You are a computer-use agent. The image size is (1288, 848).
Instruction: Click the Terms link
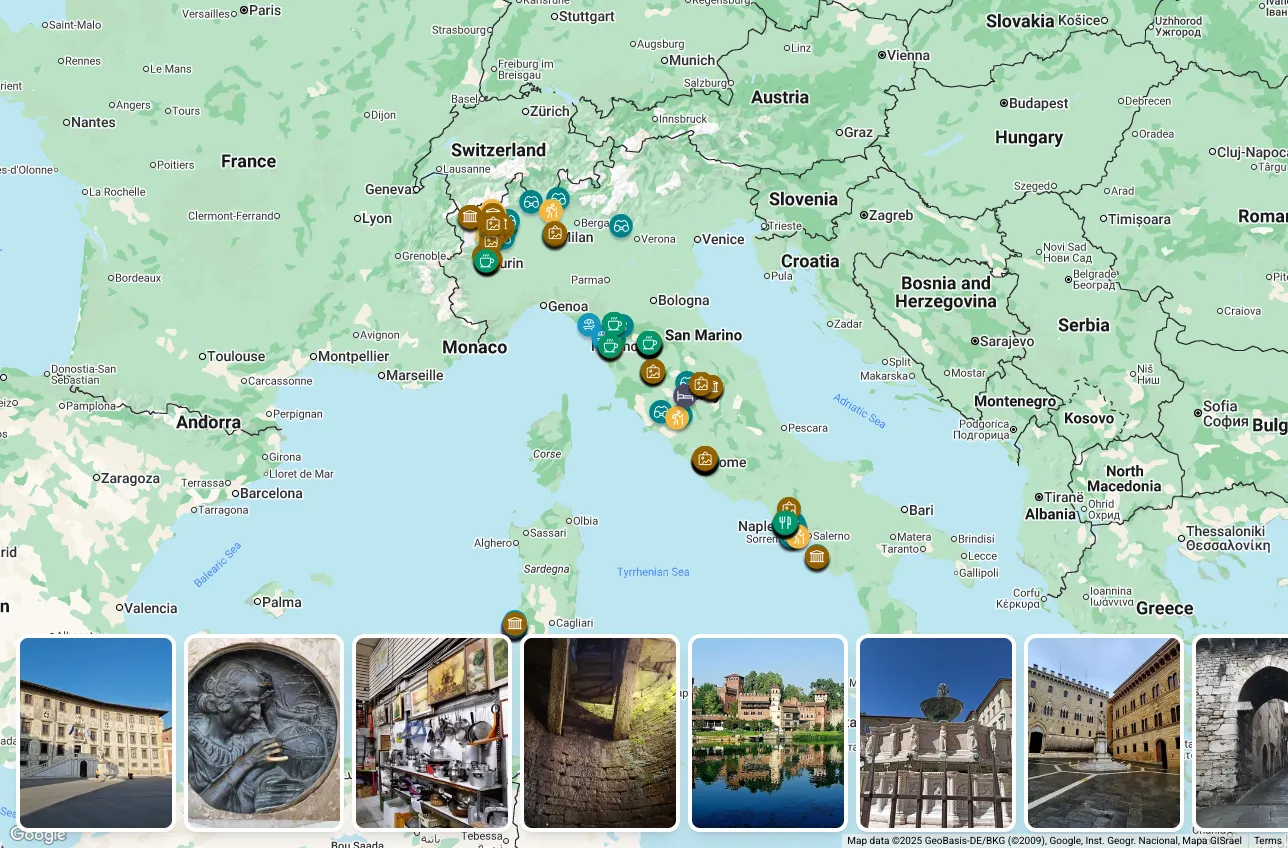coord(1267,841)
